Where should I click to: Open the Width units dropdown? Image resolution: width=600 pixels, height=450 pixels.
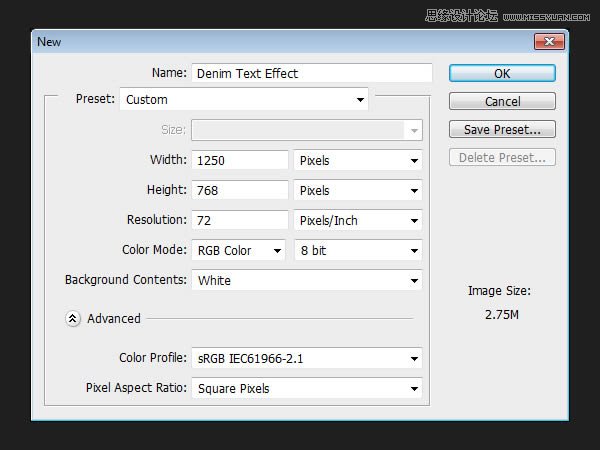click(x=358, y=160)
